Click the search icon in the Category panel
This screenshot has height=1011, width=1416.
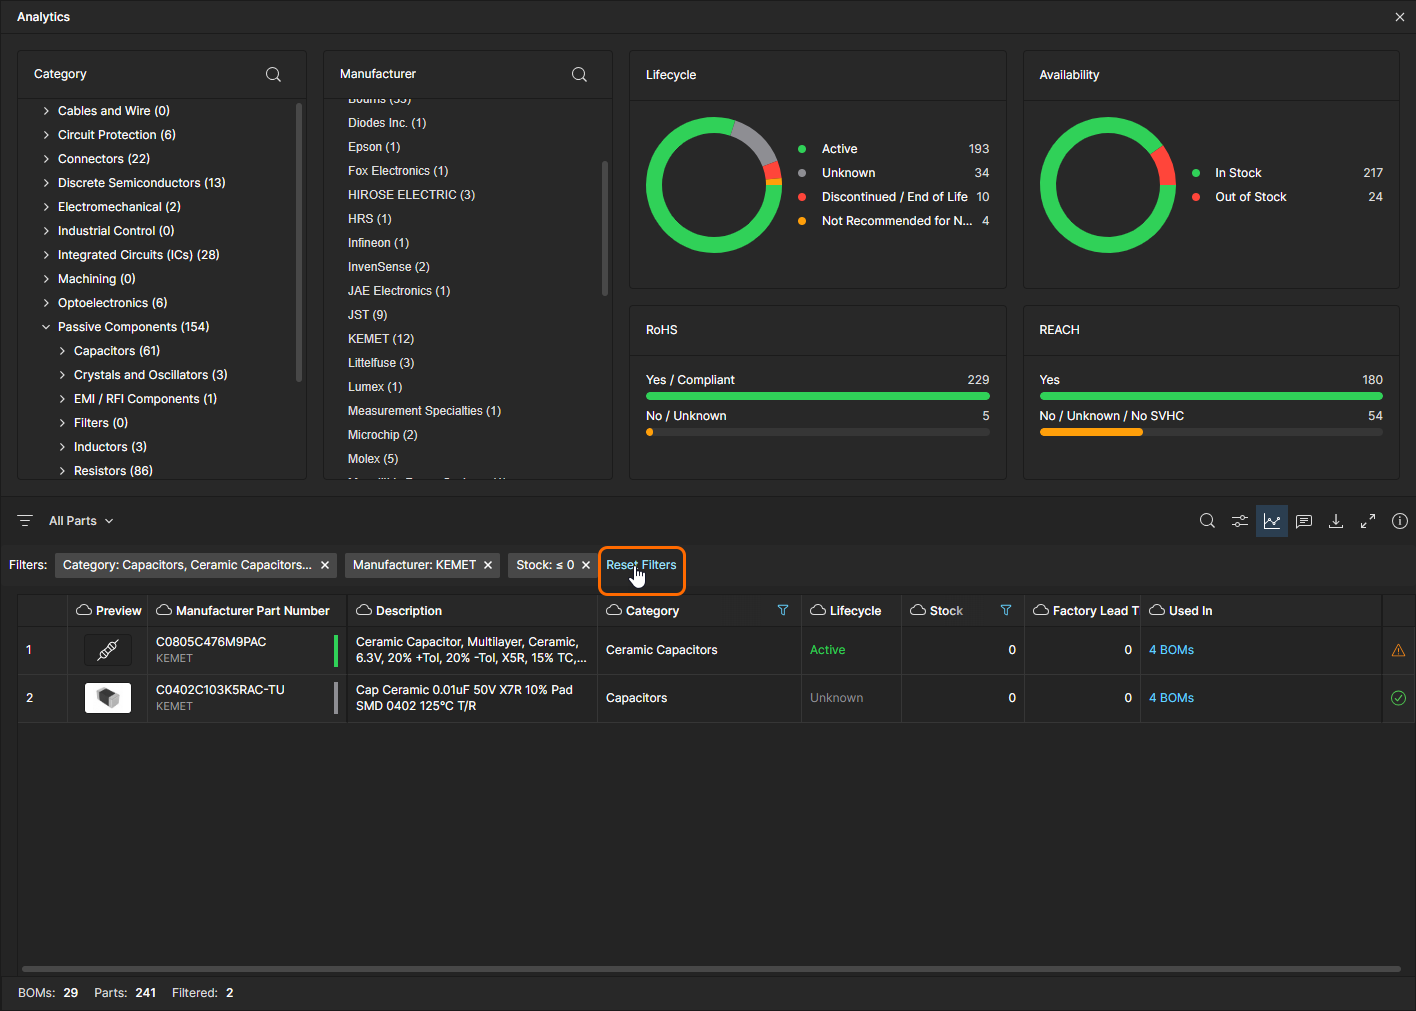(273, 75)
